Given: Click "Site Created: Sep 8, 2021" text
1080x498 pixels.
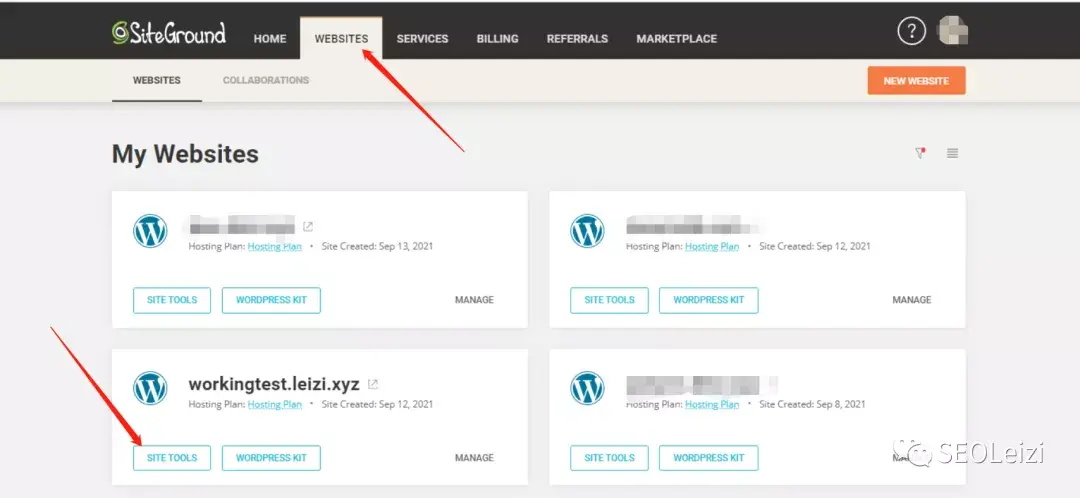Looking at the screenshot, I should point(812,404).
